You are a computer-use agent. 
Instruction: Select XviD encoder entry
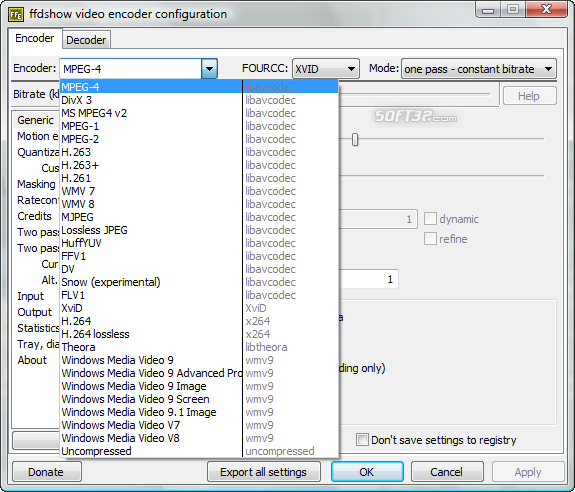tap(198, 308)
